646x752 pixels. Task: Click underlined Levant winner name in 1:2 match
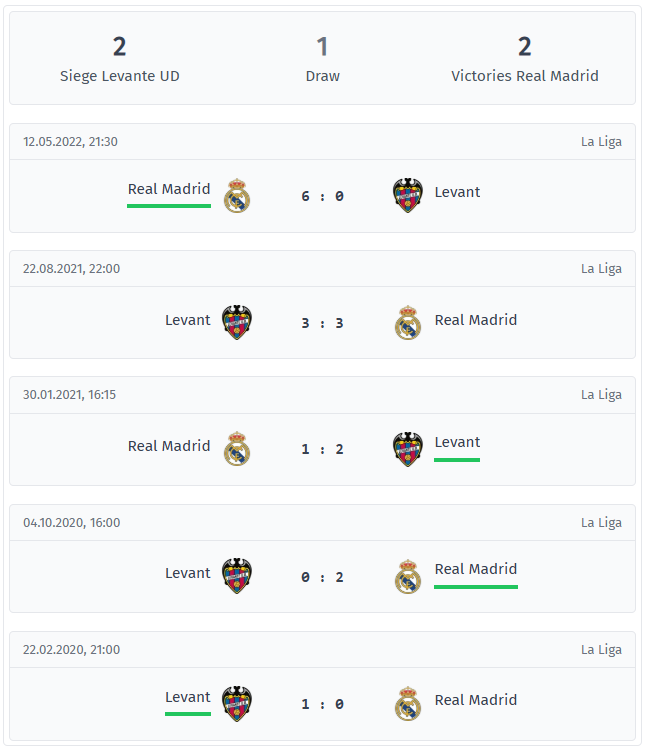point(457,442)
